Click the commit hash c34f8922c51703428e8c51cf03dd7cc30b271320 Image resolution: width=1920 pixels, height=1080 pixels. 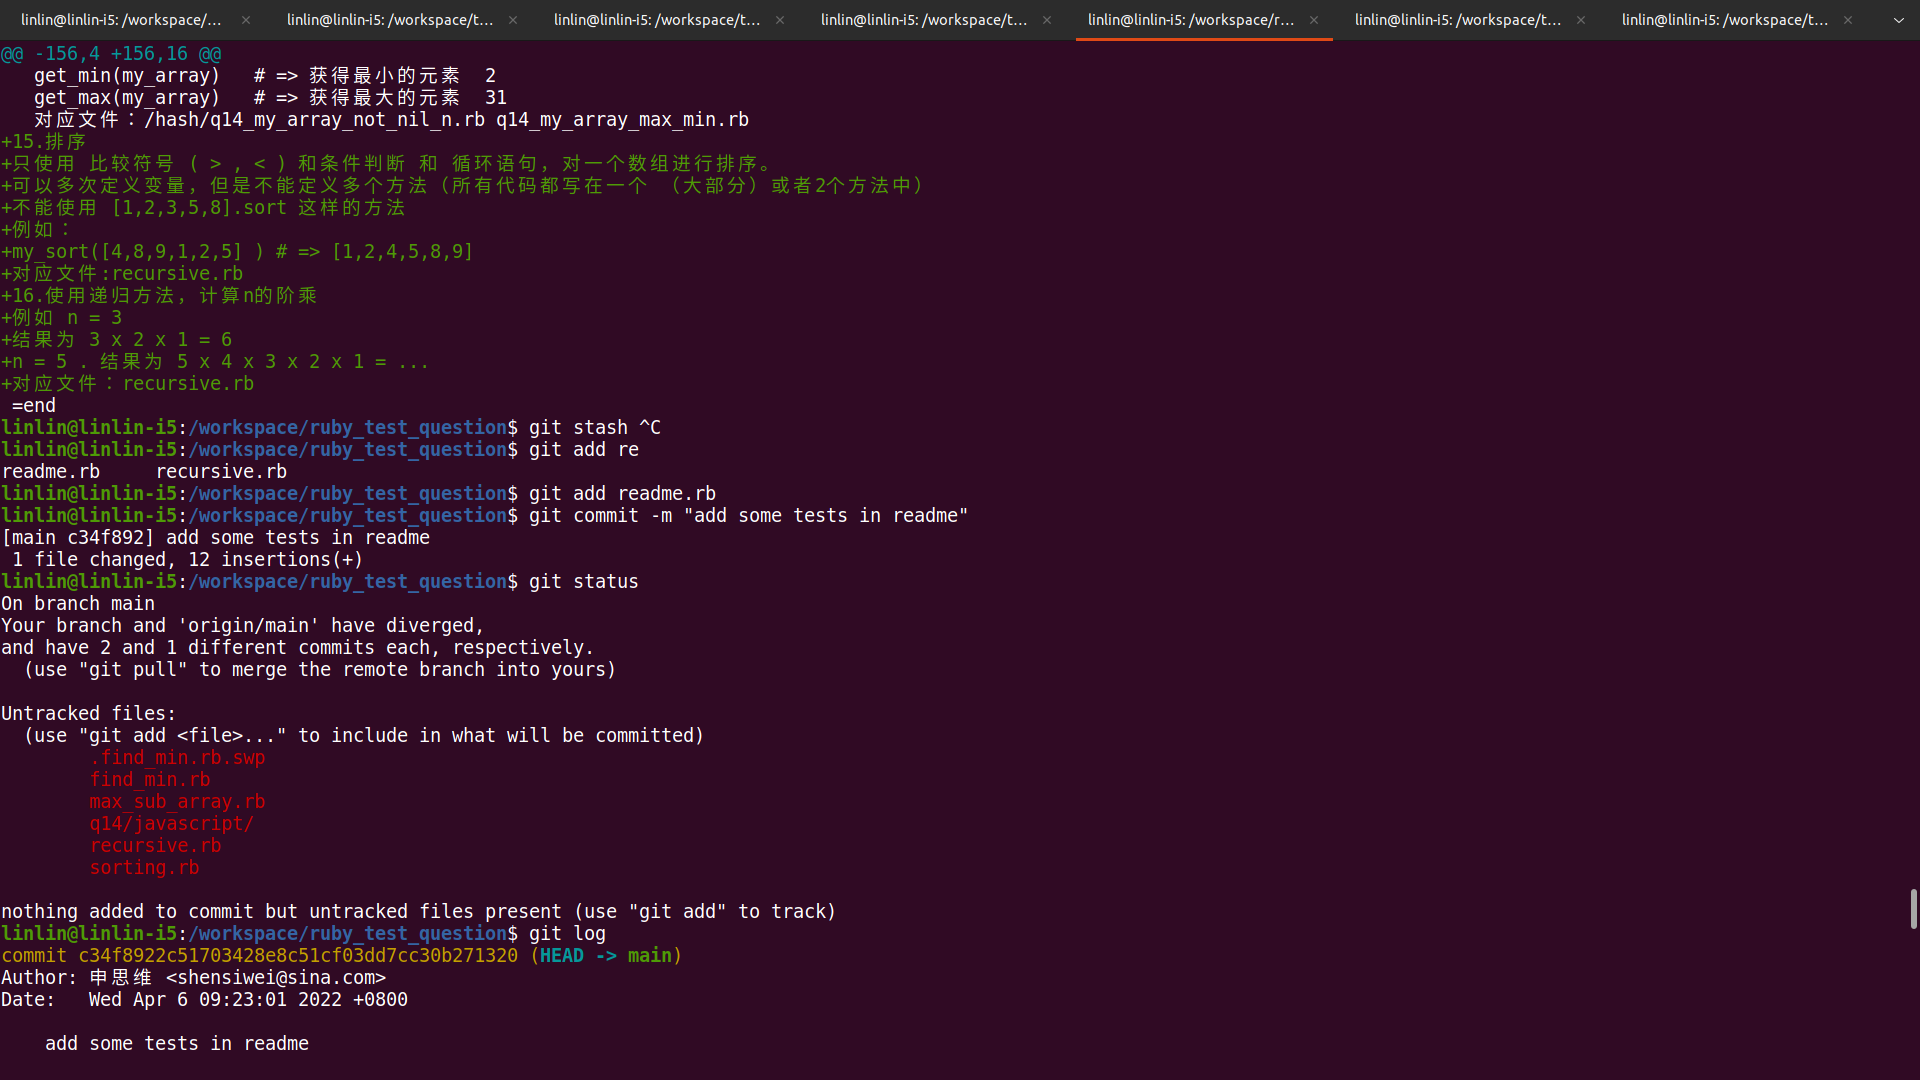tap(298, 956)
